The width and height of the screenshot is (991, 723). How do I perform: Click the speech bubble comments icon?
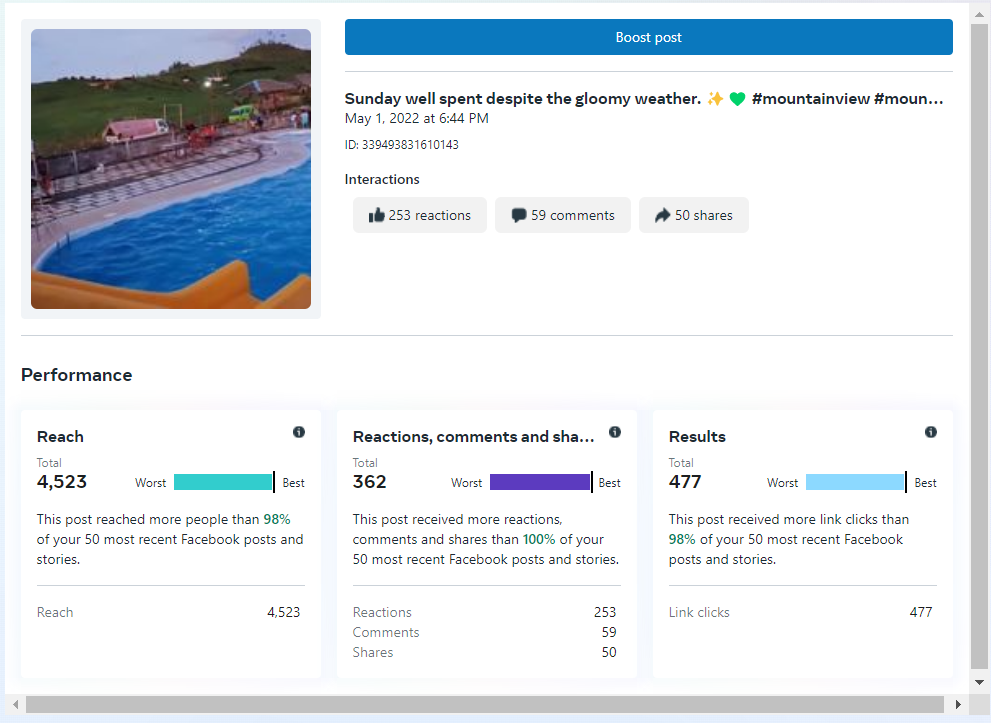click(x=519, y=215)
